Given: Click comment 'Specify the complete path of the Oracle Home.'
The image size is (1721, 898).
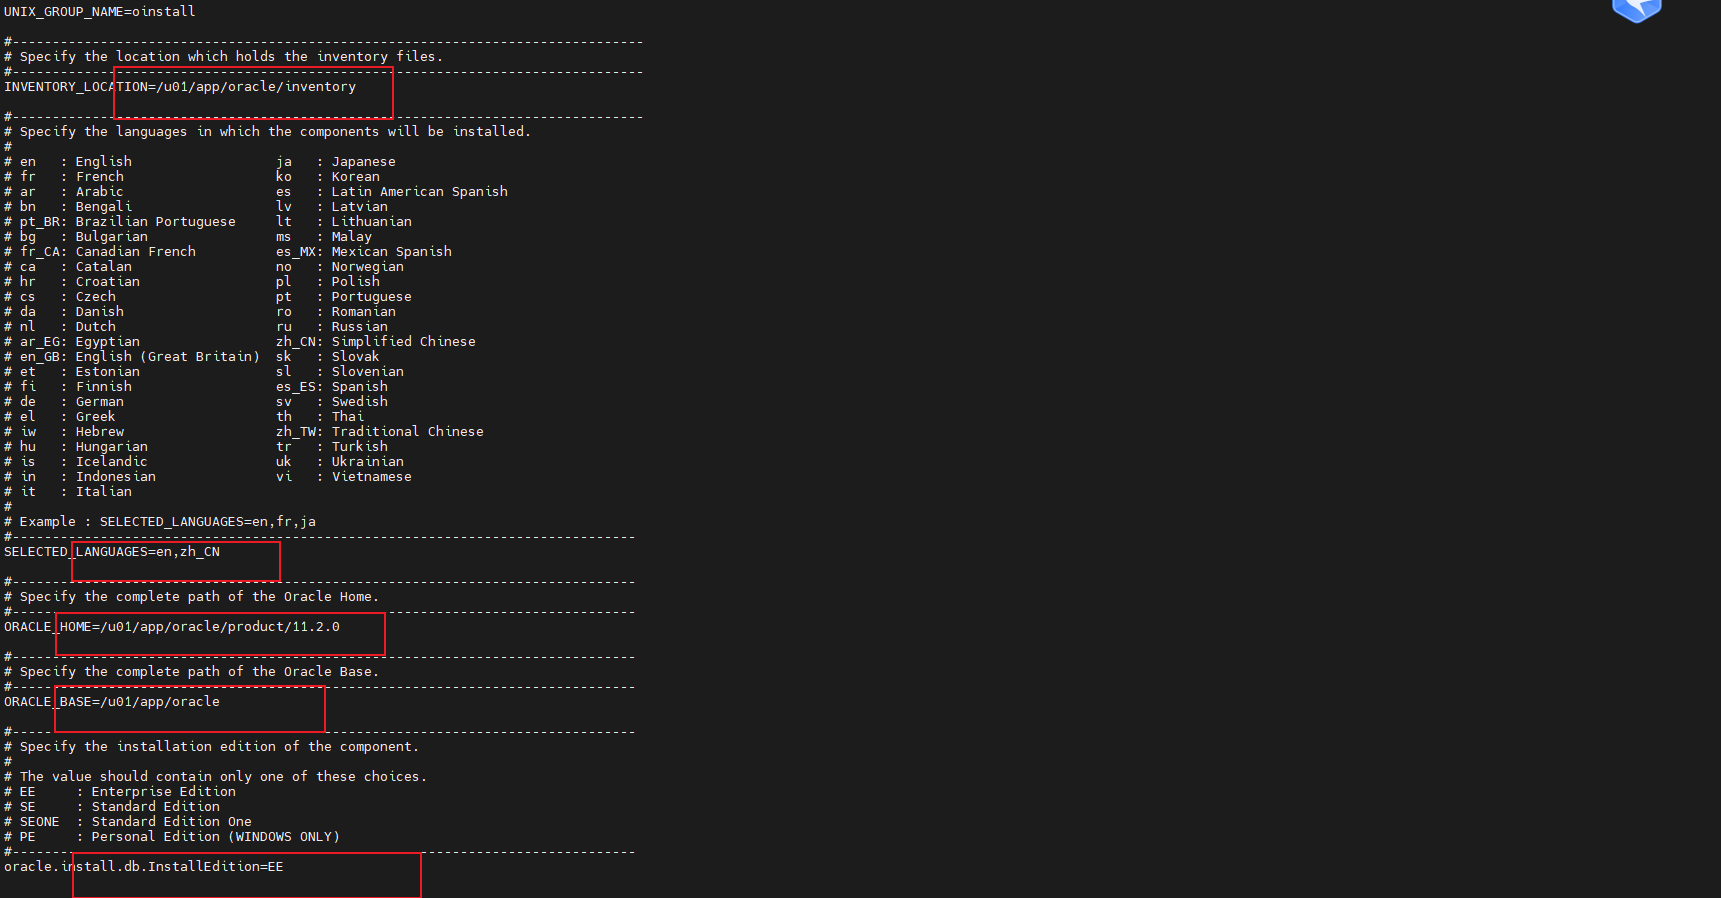Looking at the screenshot, I should click(x=199, y=597).
